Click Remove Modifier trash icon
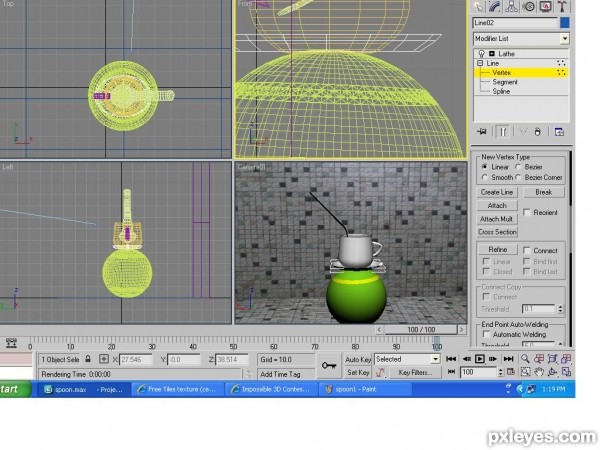This screenshot has height=450, width=600. (x=538, y=132)
